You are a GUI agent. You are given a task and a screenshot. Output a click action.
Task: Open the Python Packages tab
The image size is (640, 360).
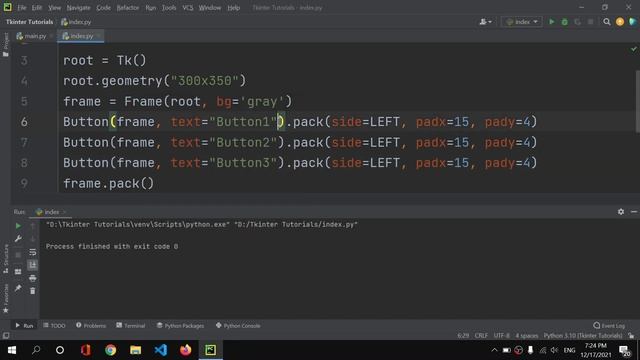click(x=180, y=325)
